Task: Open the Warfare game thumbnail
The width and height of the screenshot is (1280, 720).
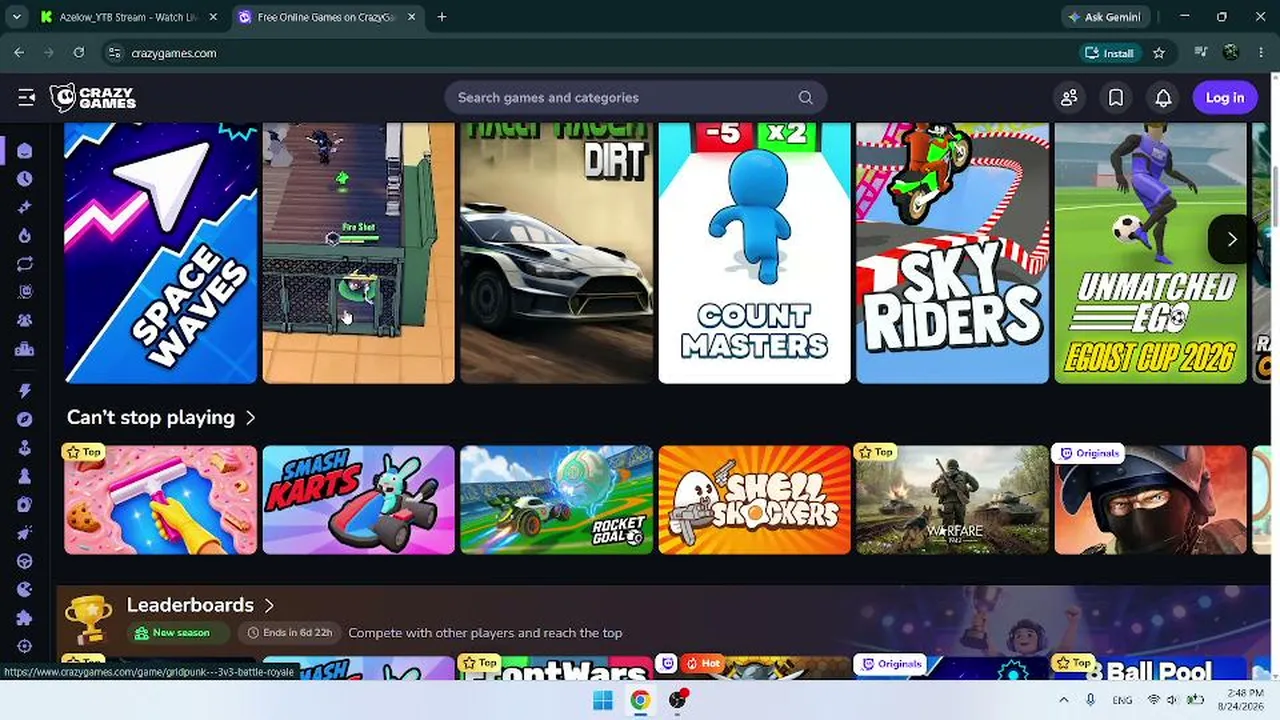Action: coord(953,500)
